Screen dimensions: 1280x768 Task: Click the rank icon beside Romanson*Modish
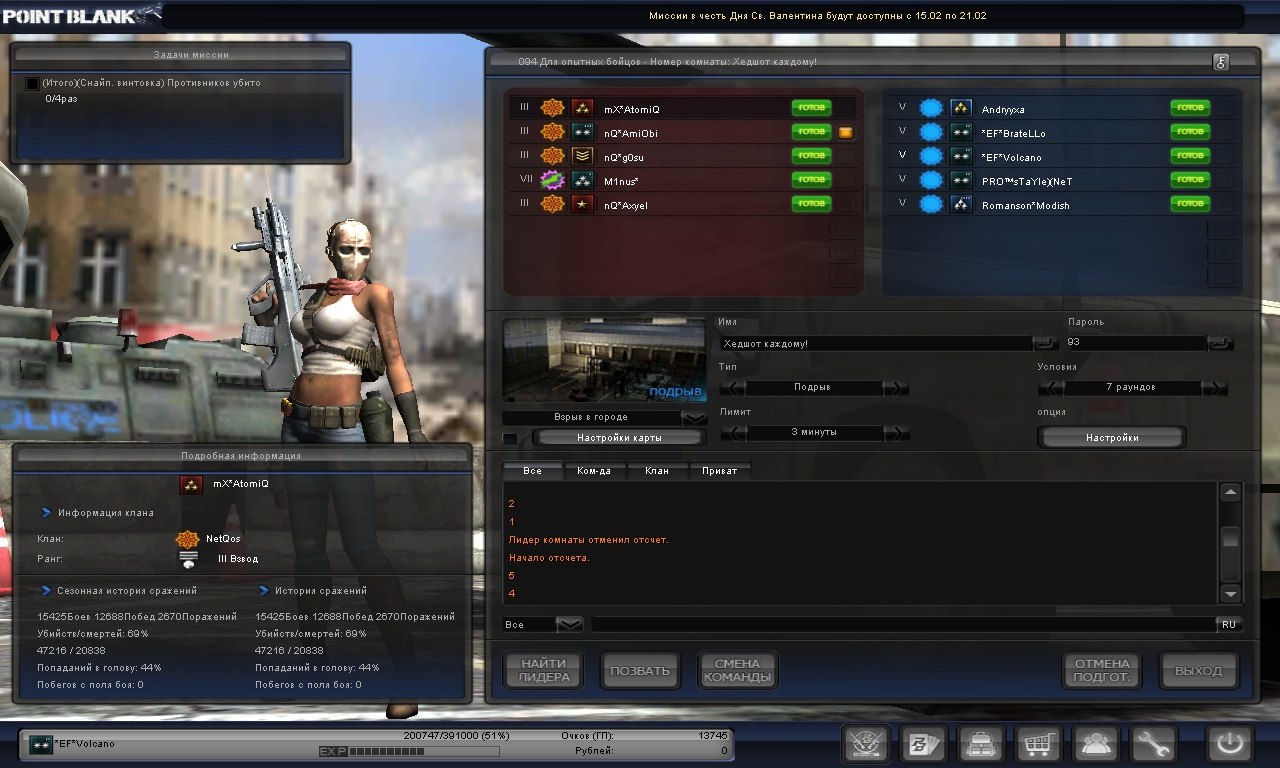[961, 204]
